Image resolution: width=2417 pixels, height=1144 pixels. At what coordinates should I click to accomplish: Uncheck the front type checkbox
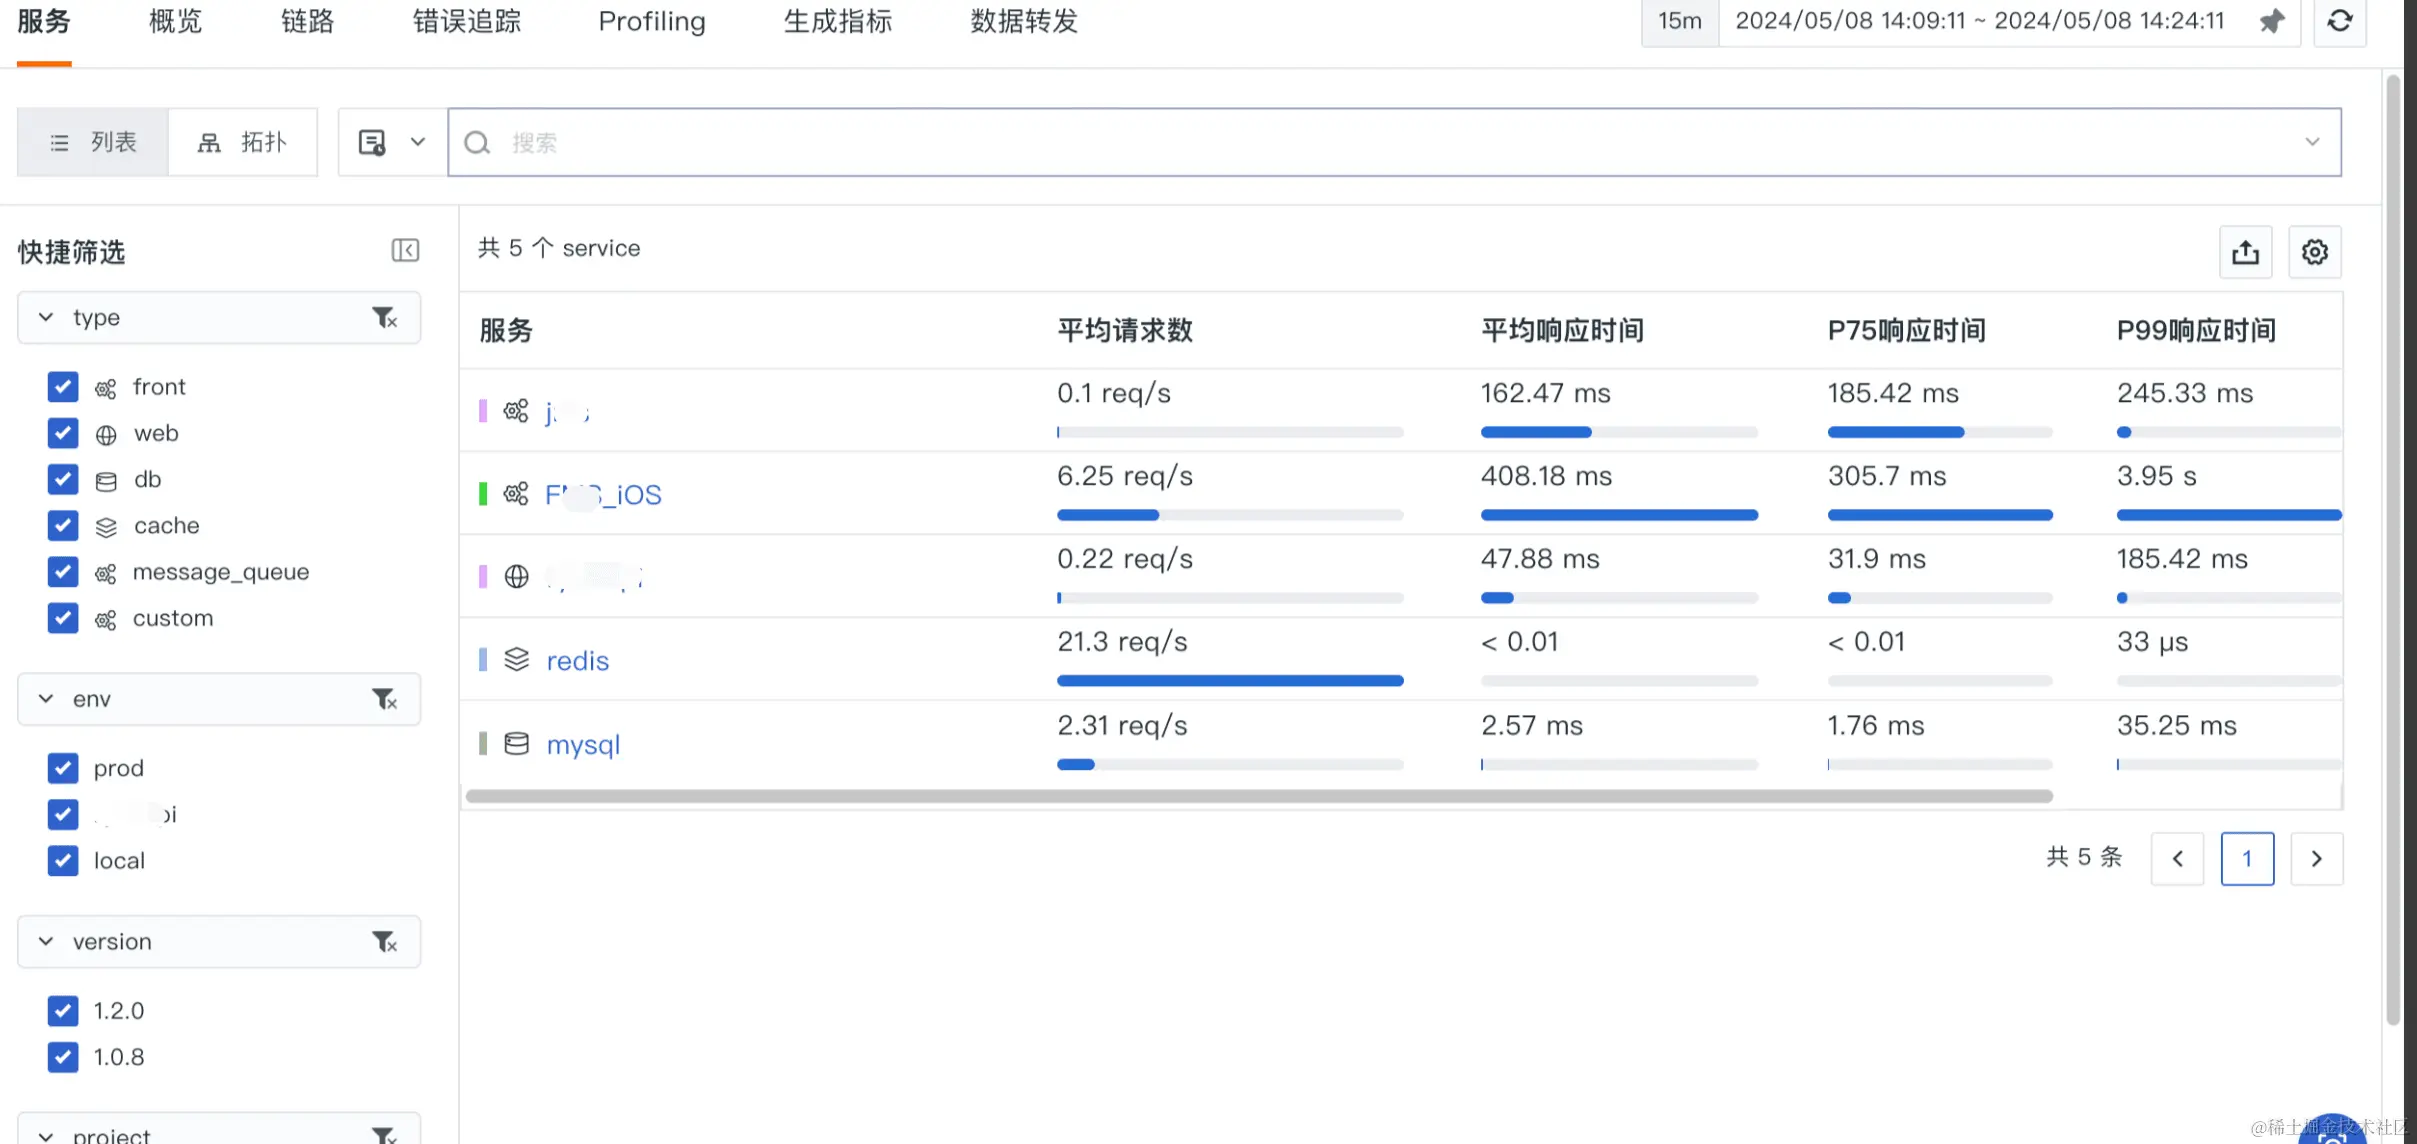[x=63, y=387]
